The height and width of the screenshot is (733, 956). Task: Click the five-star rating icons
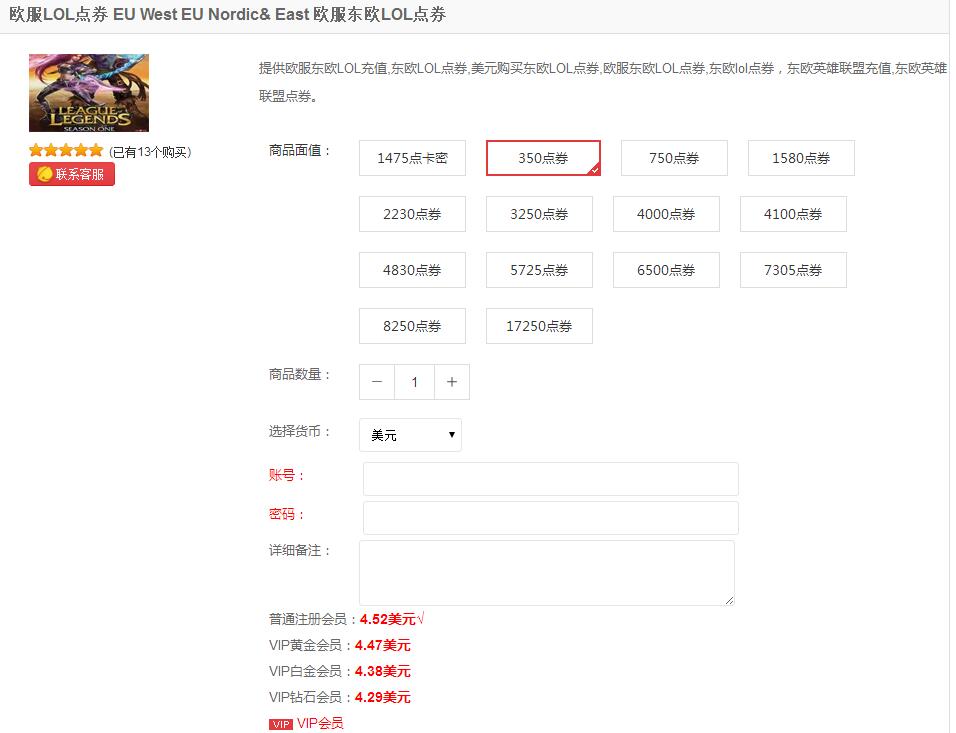point(66,151)
